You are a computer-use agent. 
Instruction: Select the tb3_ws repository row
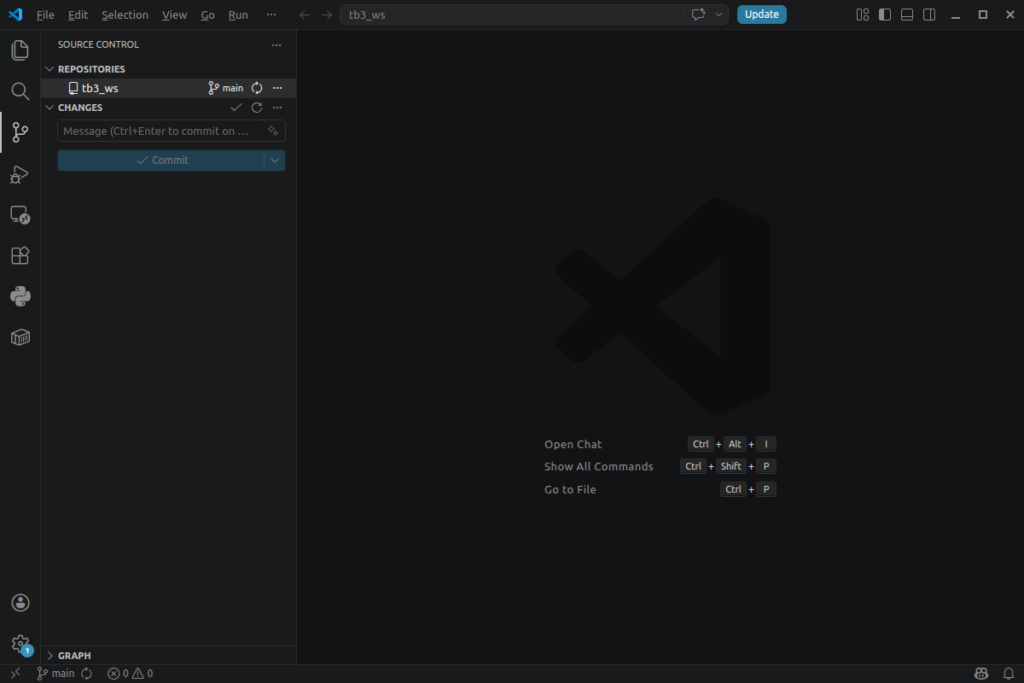click(x=168, y=88)
